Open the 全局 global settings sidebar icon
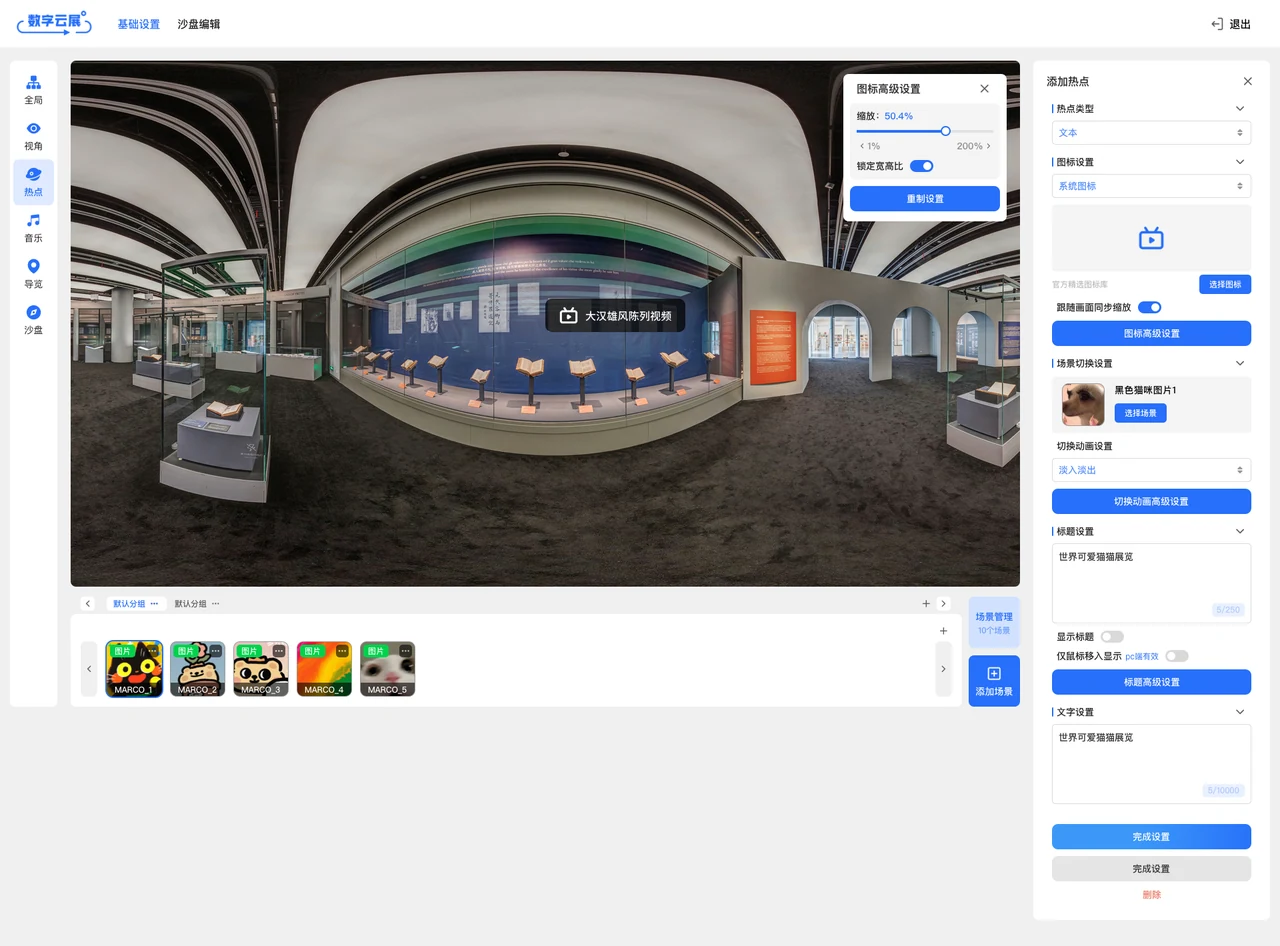 click(33, 90)
